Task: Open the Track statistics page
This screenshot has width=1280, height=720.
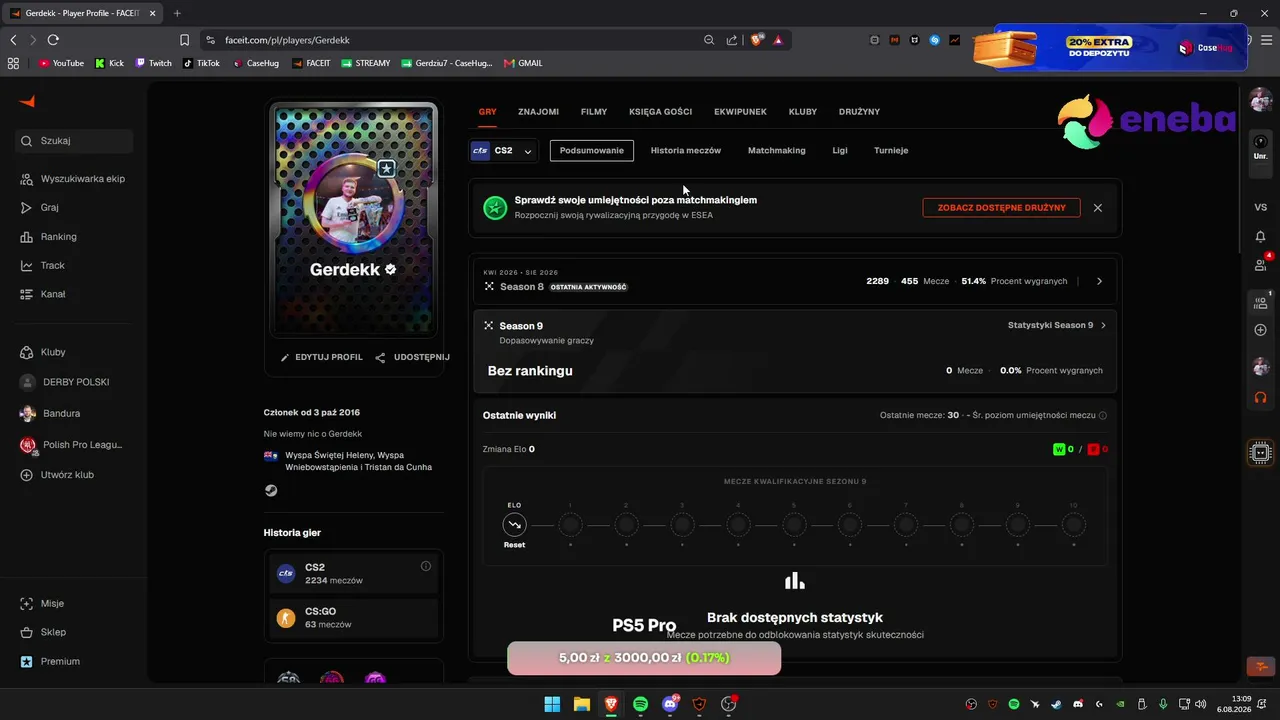Action: 42,266
